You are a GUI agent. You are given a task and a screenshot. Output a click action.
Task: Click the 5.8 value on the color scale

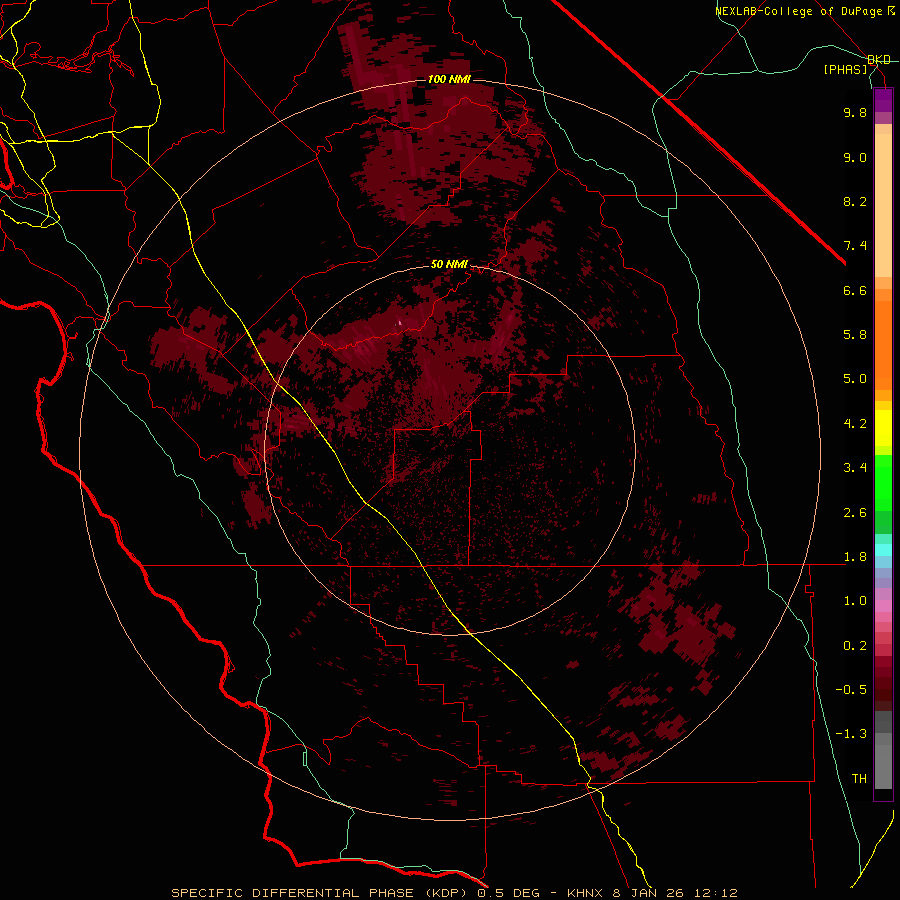click(855, 335)
